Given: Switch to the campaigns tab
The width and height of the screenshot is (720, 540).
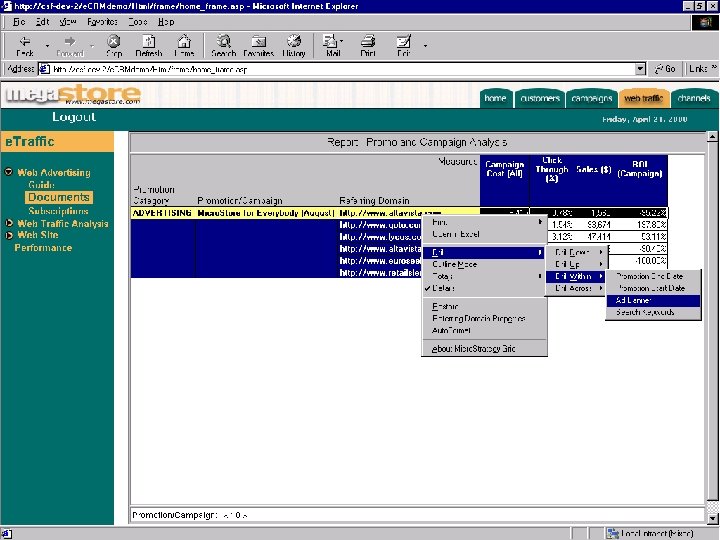Looking at the screenshot, I should 591,98.
